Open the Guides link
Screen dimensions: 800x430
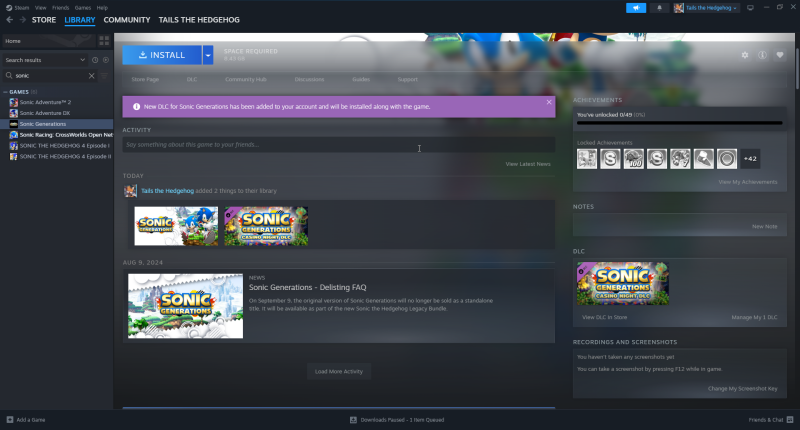point(361,80)
